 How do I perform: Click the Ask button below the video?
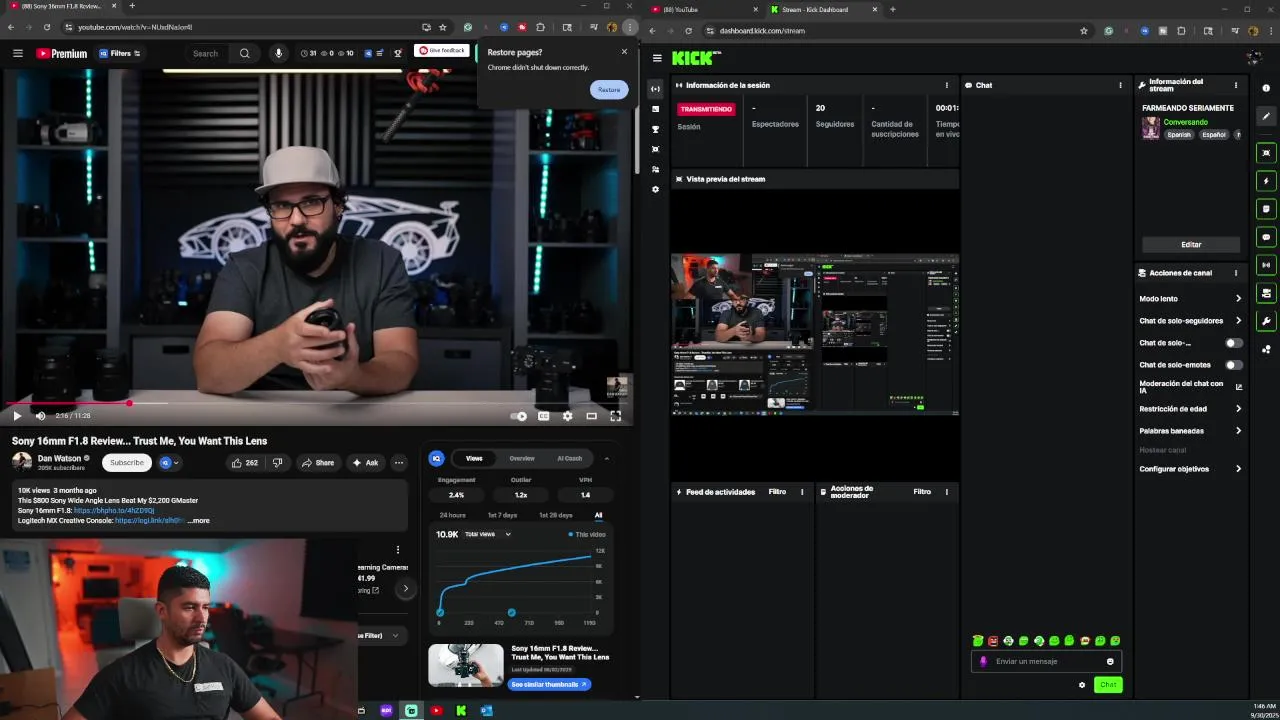pos(365,463)
